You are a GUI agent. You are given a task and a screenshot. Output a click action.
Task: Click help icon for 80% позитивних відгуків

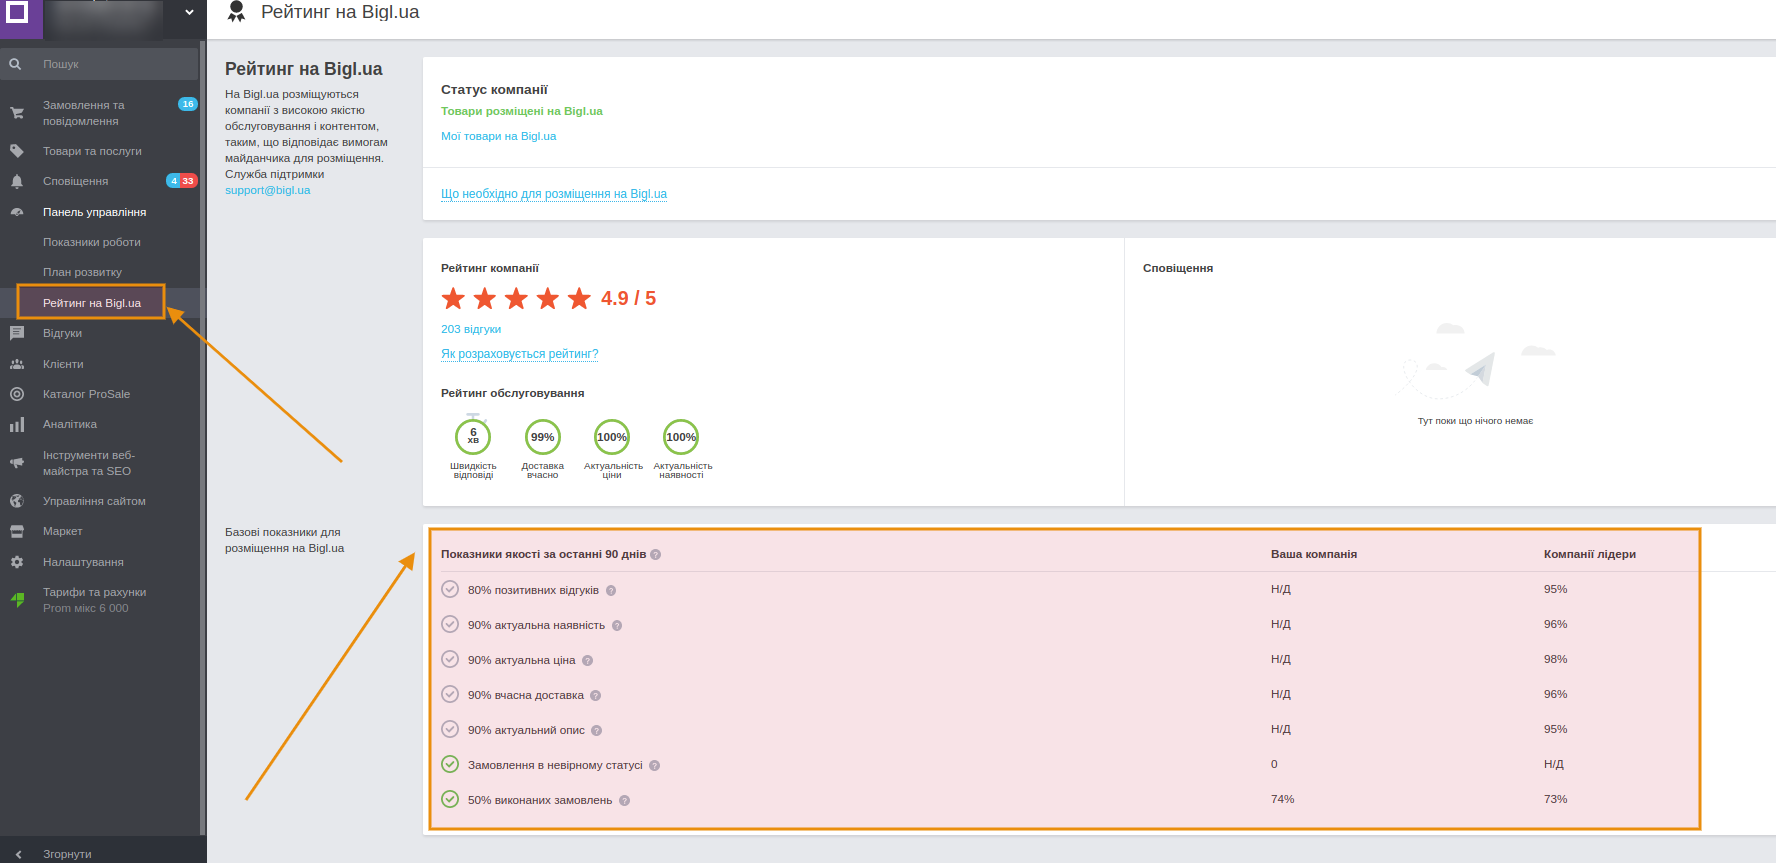[x=611, y=591]
